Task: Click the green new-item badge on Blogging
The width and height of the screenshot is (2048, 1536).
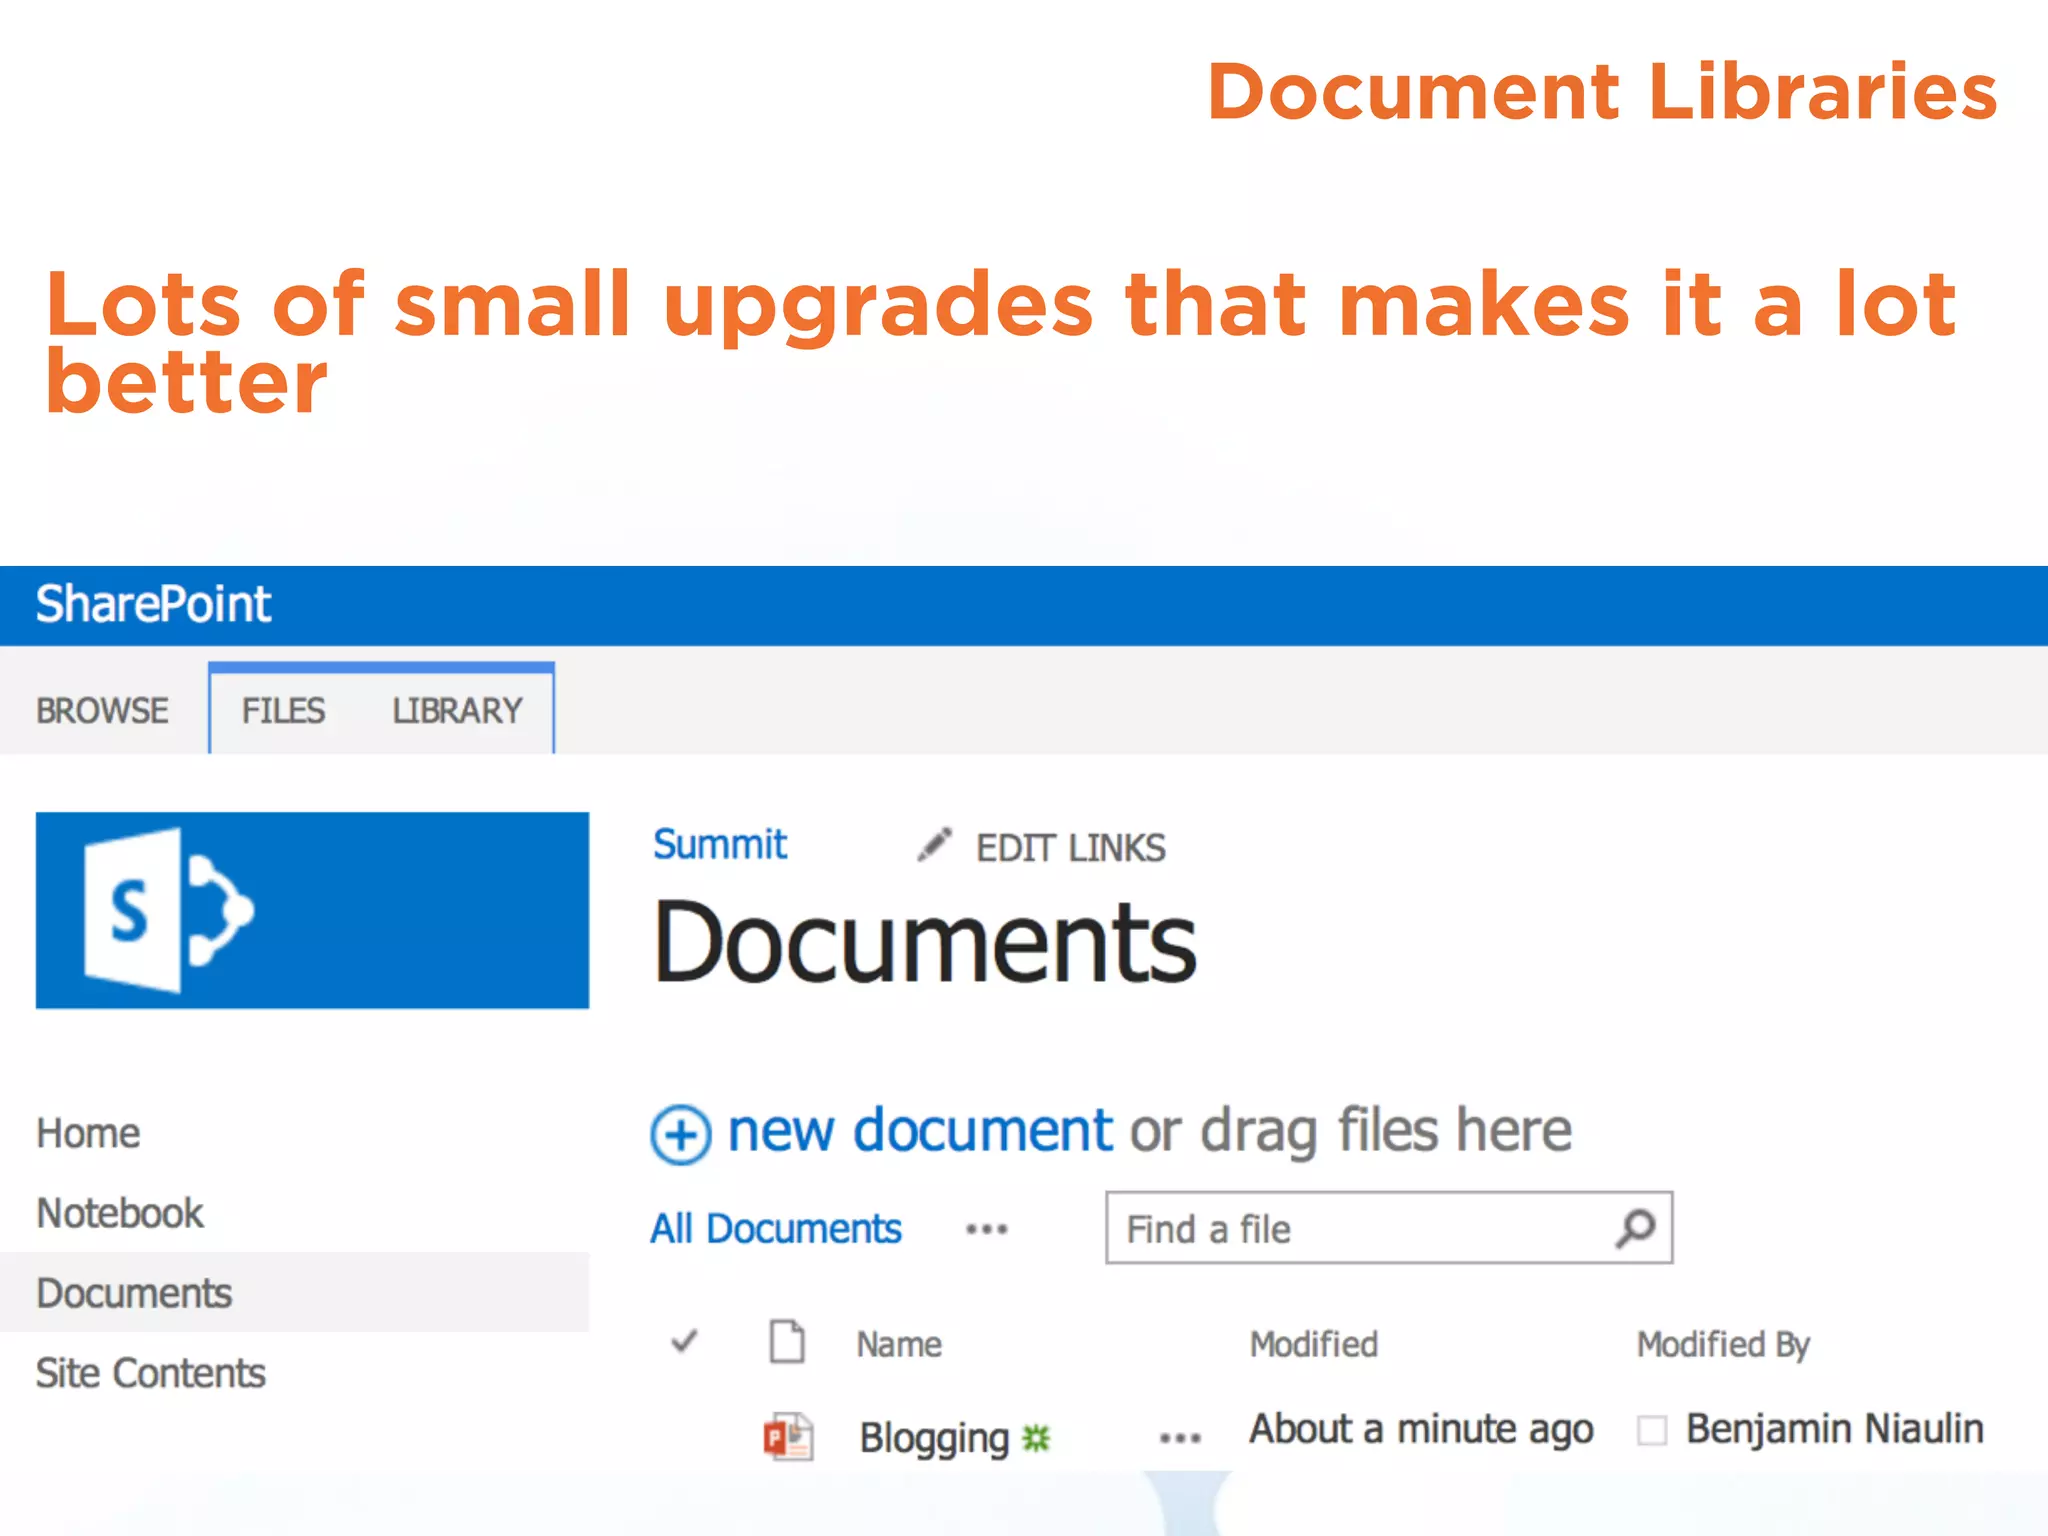Action: click(x=1036, y=1439)
